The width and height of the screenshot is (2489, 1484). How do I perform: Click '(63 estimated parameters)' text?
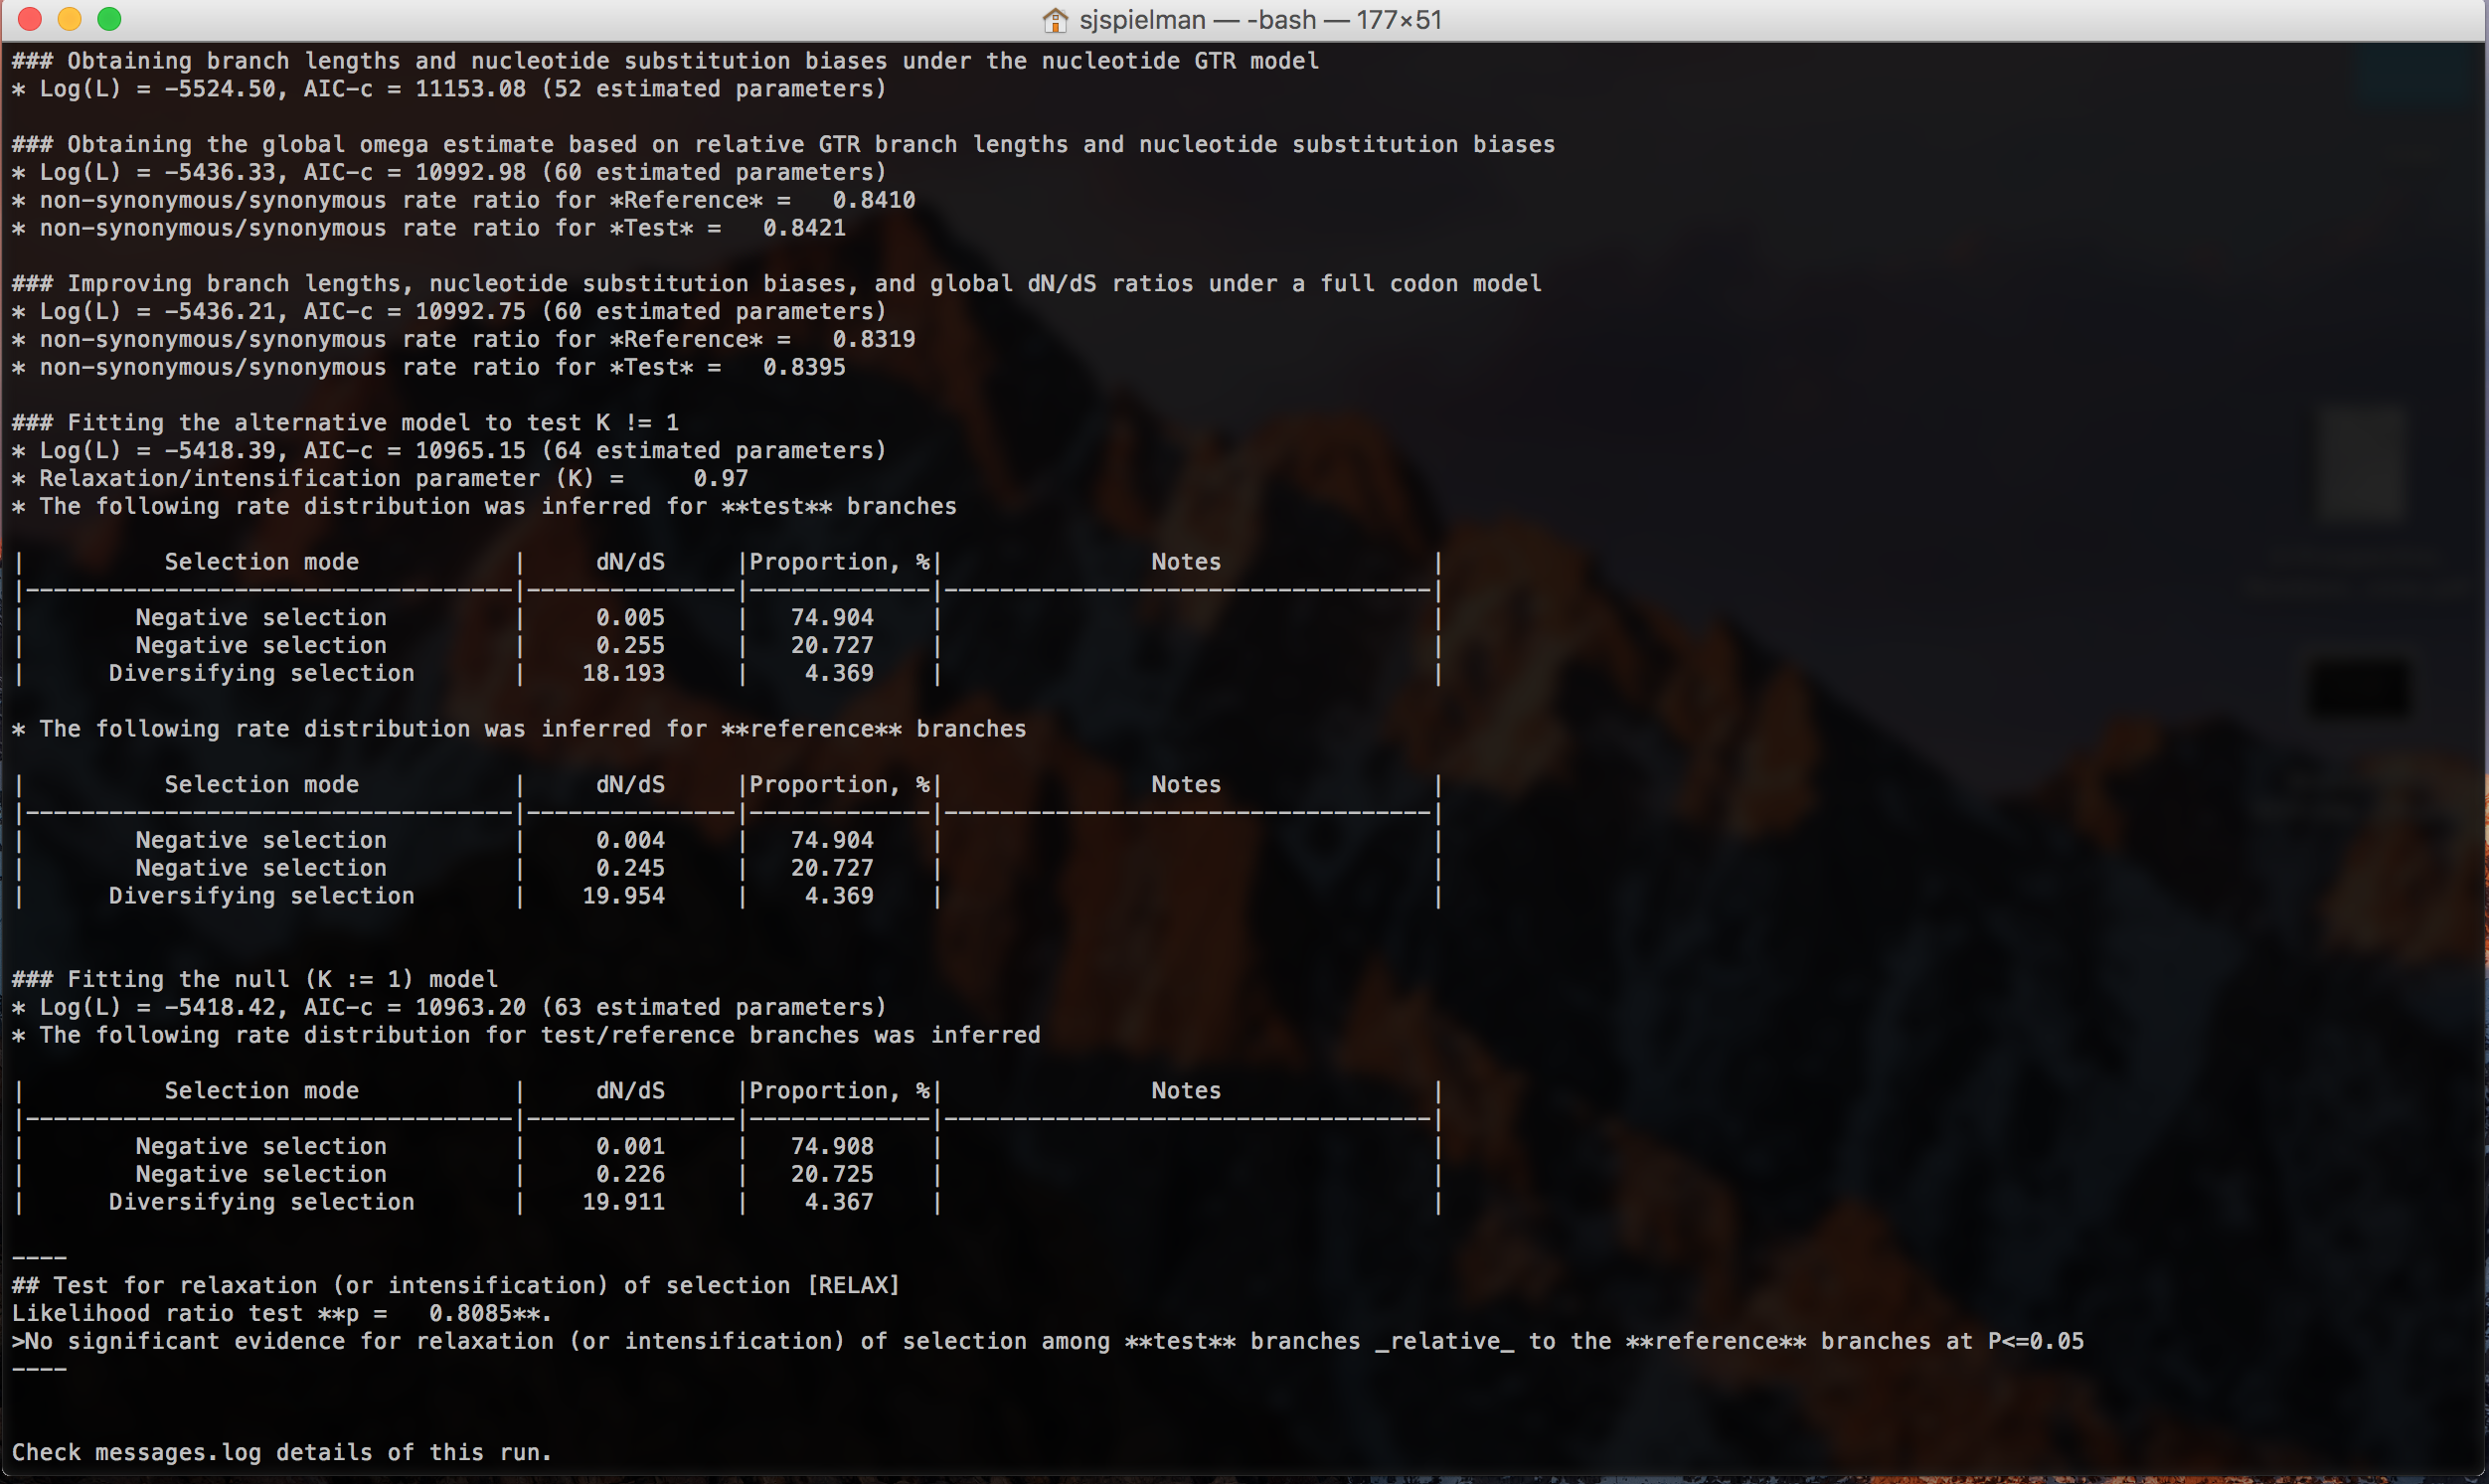pyautogui.click(x=714, y=1007)
